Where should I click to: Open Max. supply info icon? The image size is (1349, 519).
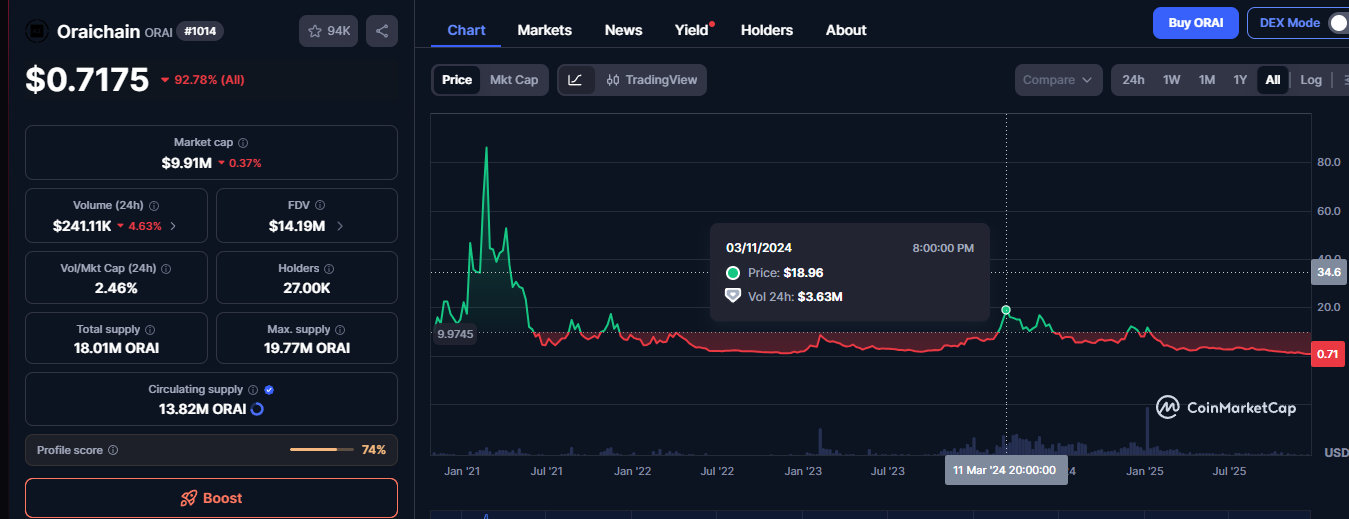[x=340, y=329]
